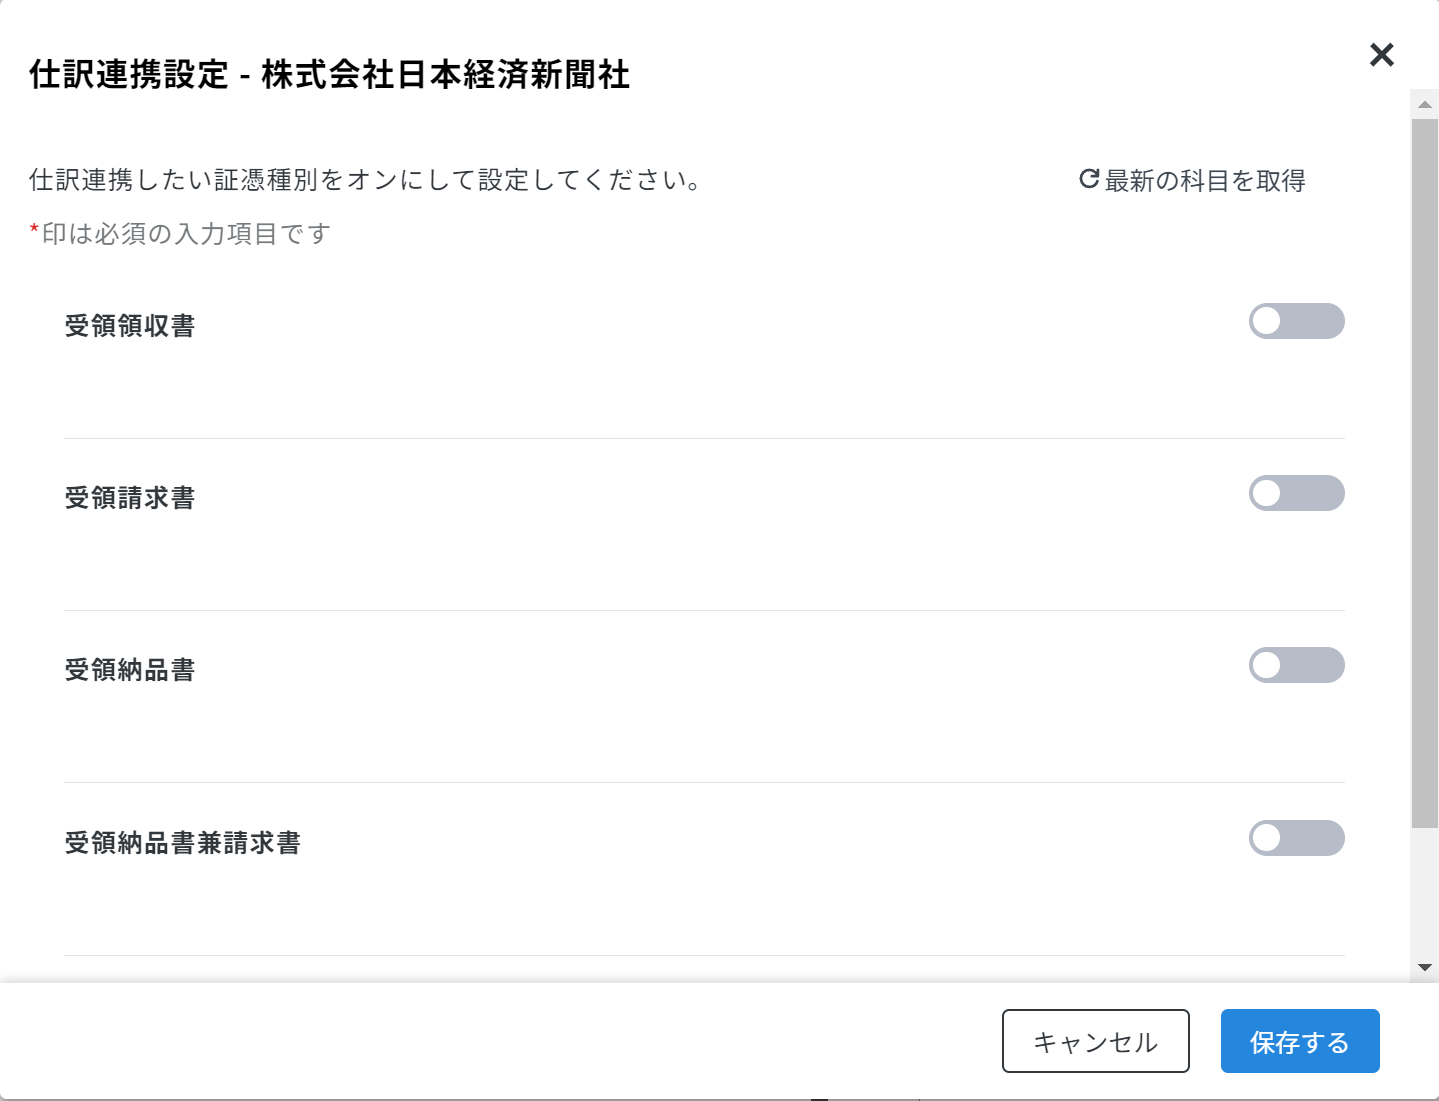Close the 仕訳連携設定 dialog with X
The image size is (1439, 1101).
tap(1382, 55)
